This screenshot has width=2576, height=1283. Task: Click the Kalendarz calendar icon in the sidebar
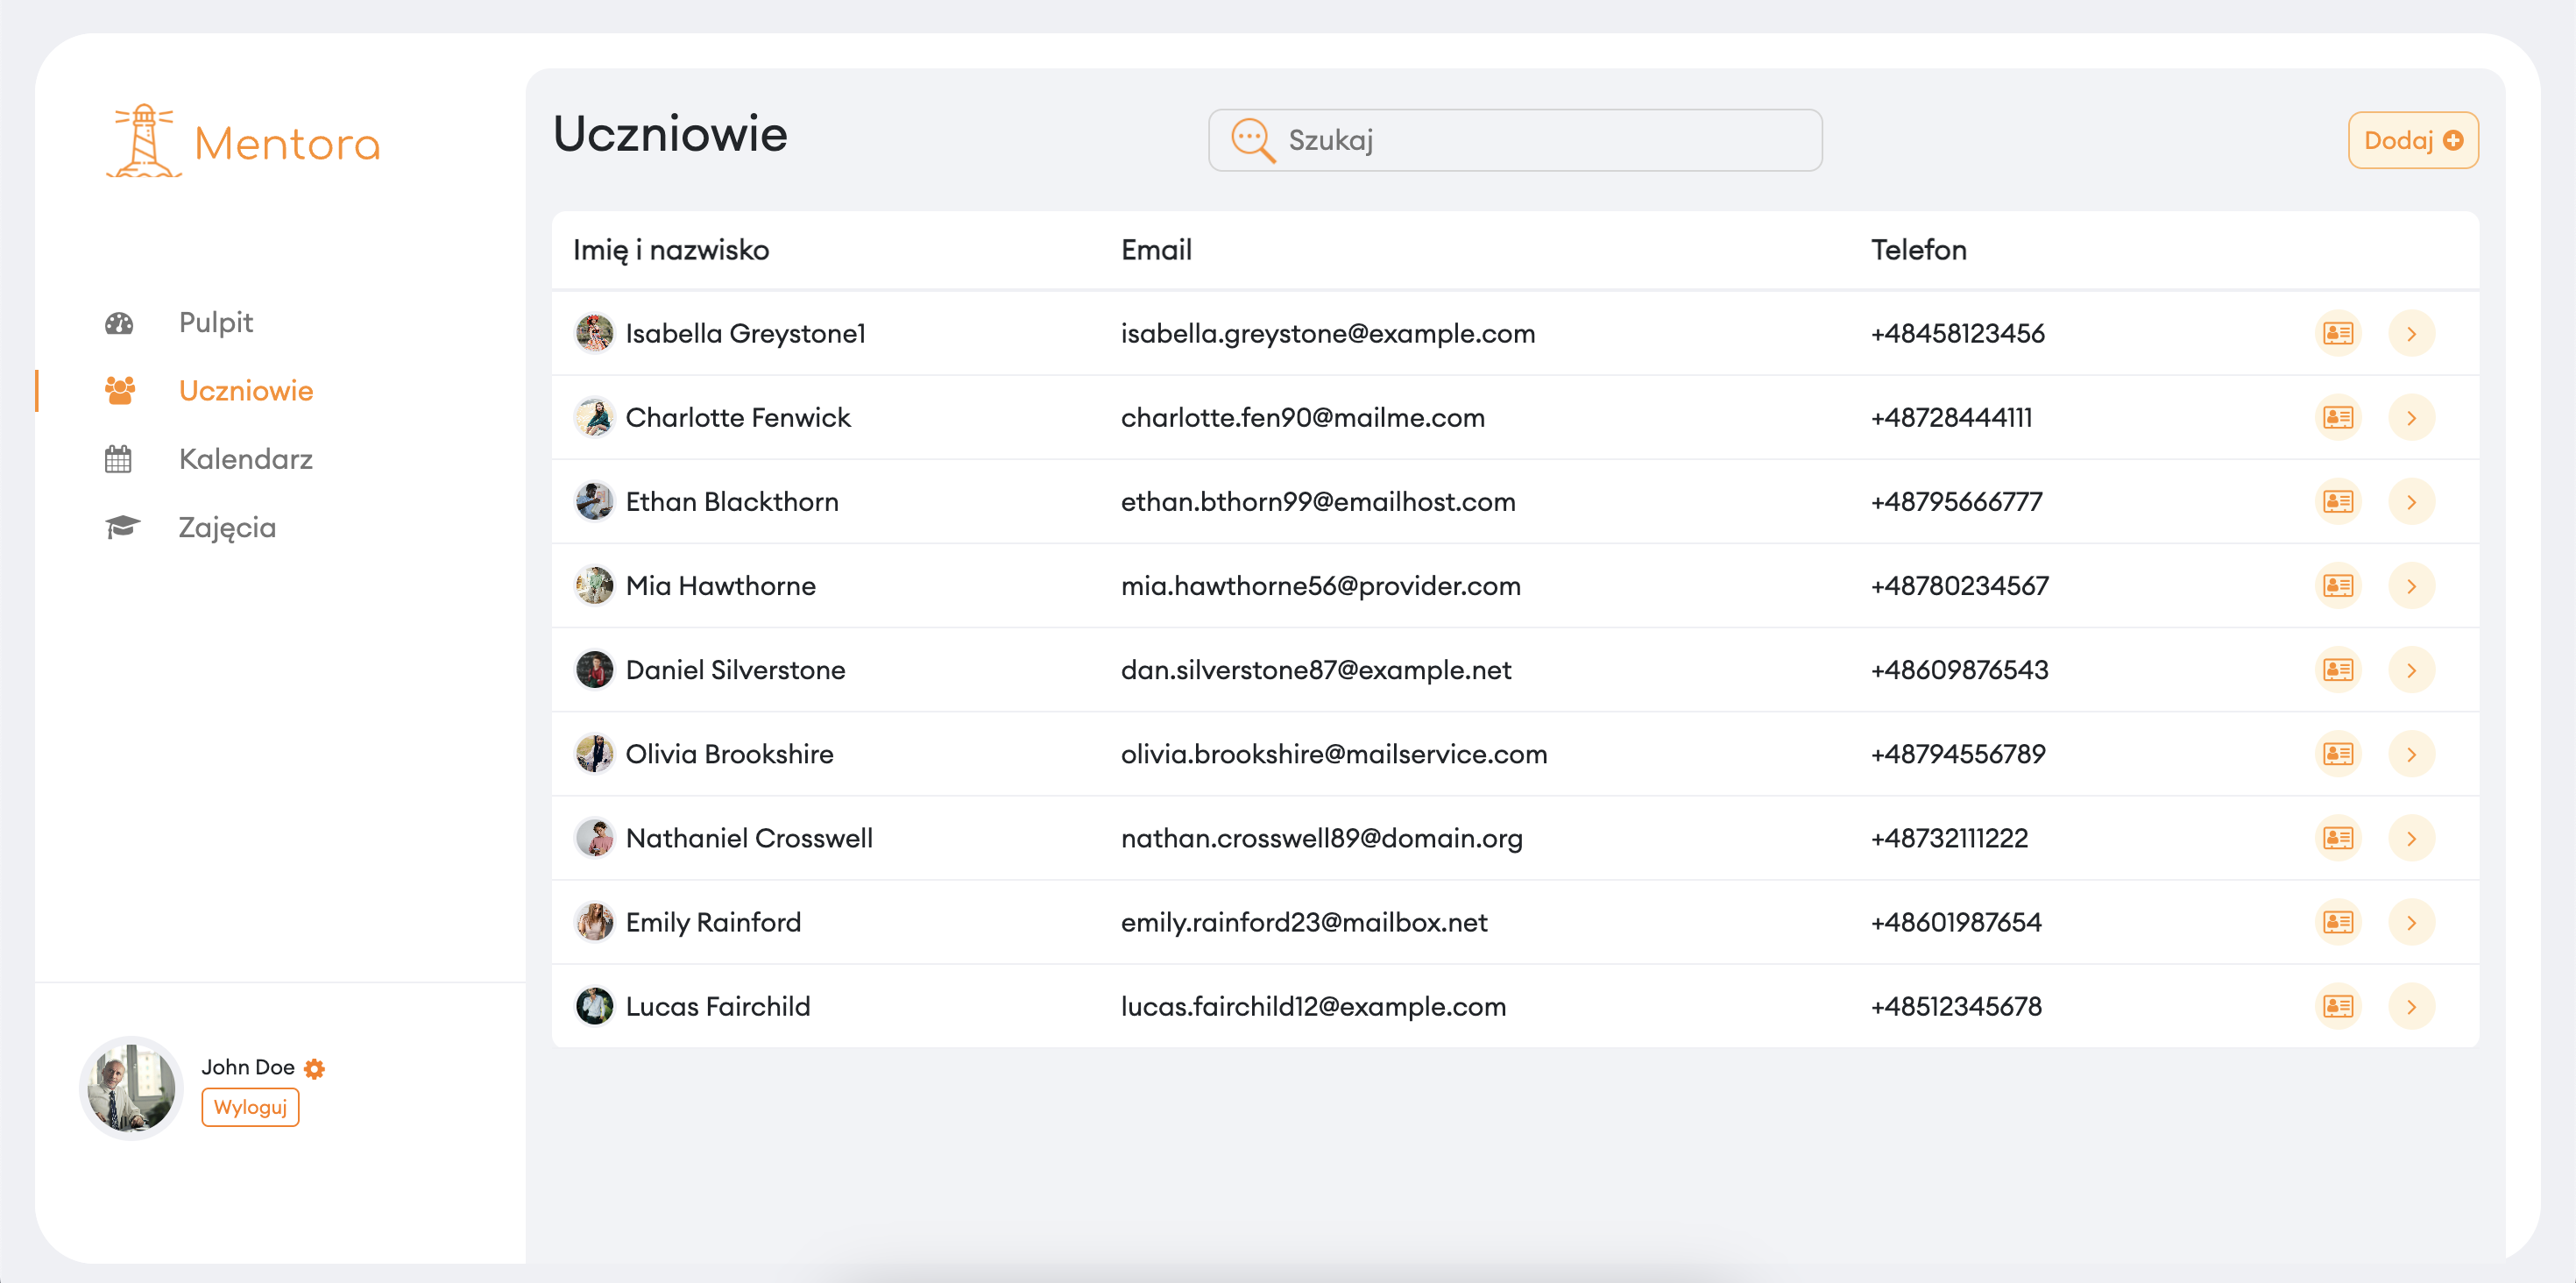[118, 459]
